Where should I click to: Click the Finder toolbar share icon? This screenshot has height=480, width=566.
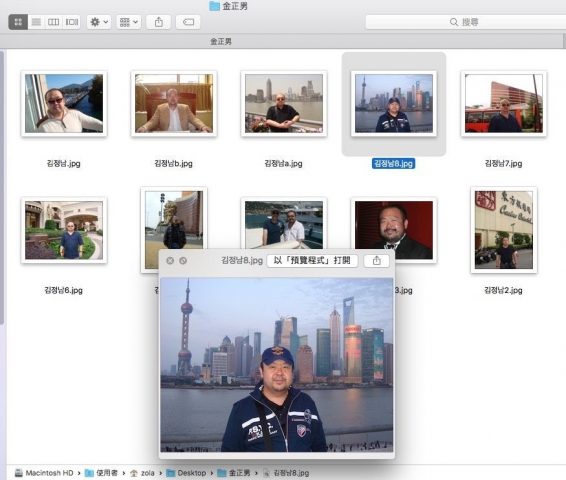coord(158,22)
